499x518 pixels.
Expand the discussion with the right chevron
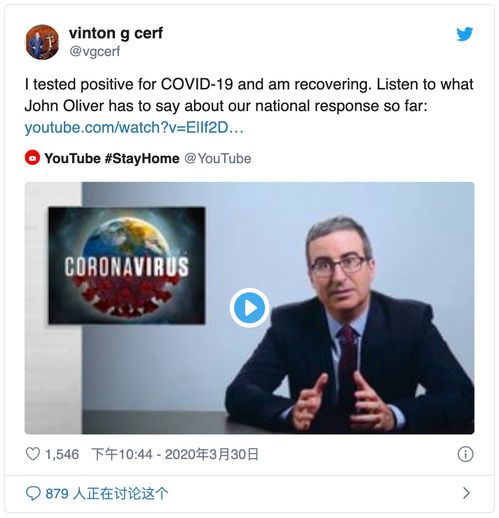pyautogui.click(x=467, y=493)
